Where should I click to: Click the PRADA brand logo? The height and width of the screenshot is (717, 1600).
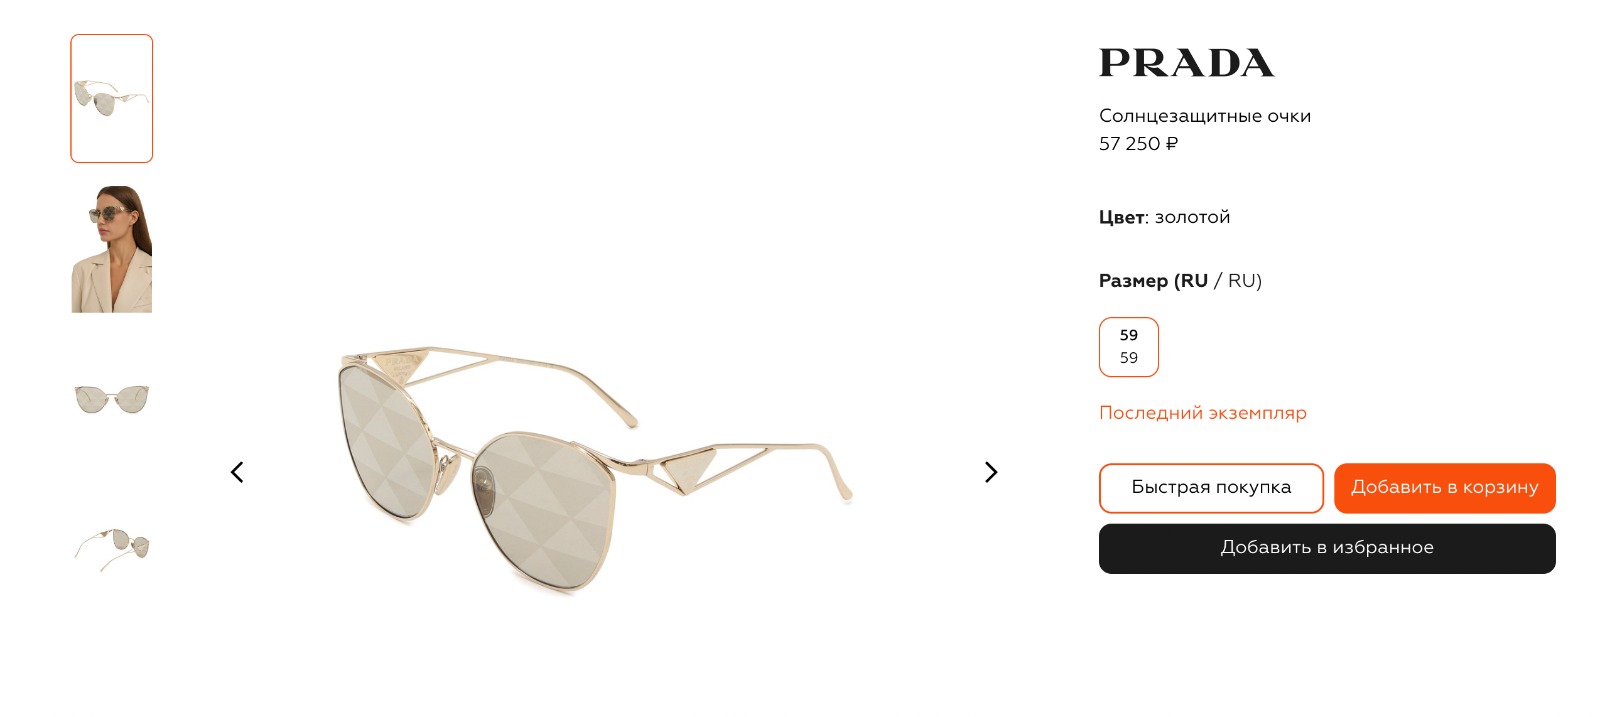1186,63
